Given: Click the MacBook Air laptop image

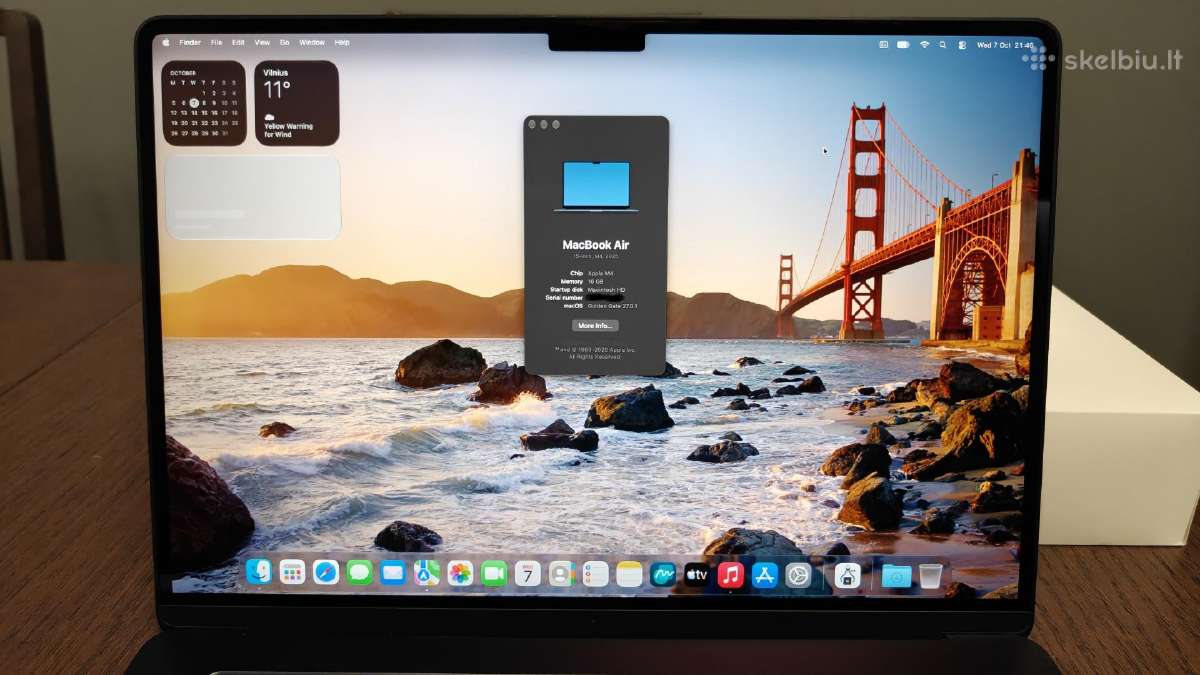Looking at the screenshot, I should click(596, 186).
